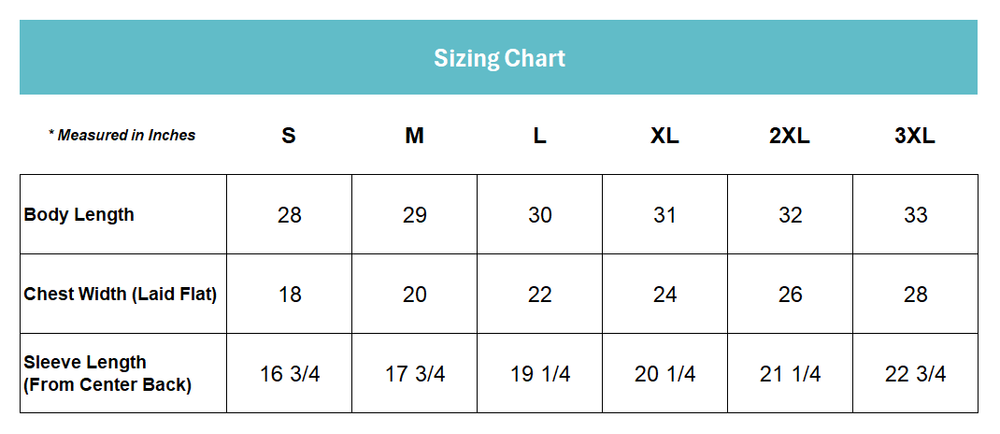Select sleeve length cell 19 1/4
The width and height of the screenshot is (1000, 434).
pyautogui.click(x=540, y=373)
